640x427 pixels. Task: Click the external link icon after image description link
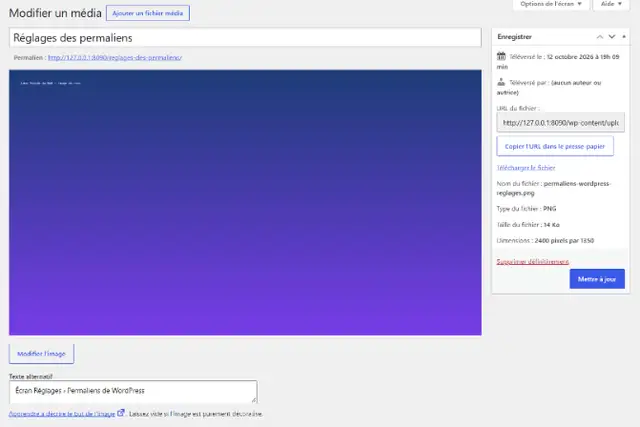pyautogui.click(x=120, y=413)
